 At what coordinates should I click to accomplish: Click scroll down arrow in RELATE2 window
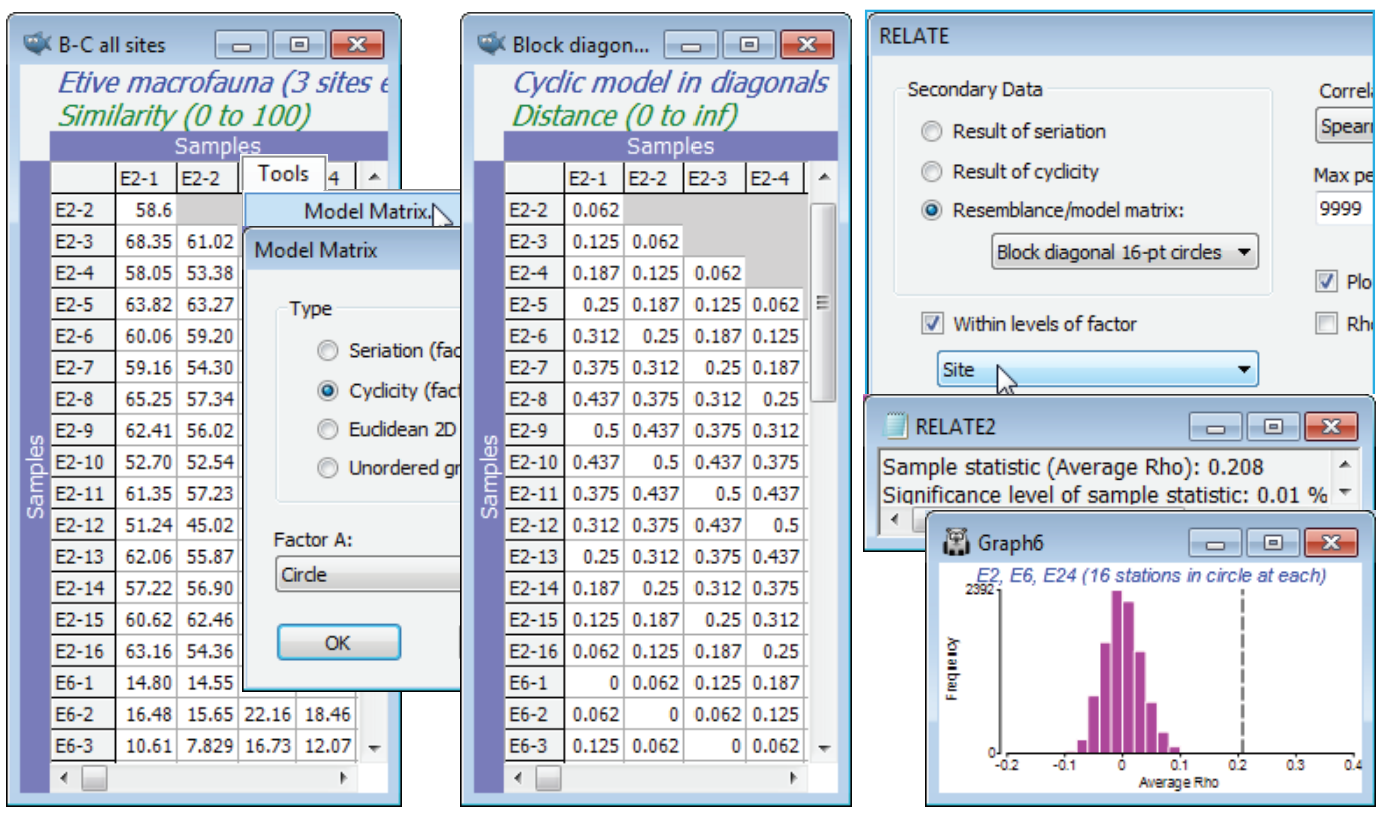1345,491
